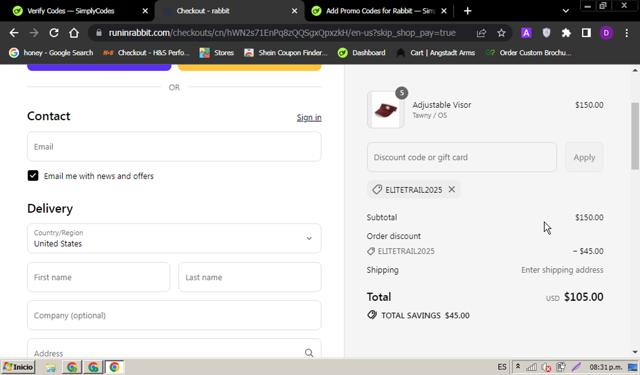
Task: Open Order Custom Brochu bookmark
Action: [529, 53]
